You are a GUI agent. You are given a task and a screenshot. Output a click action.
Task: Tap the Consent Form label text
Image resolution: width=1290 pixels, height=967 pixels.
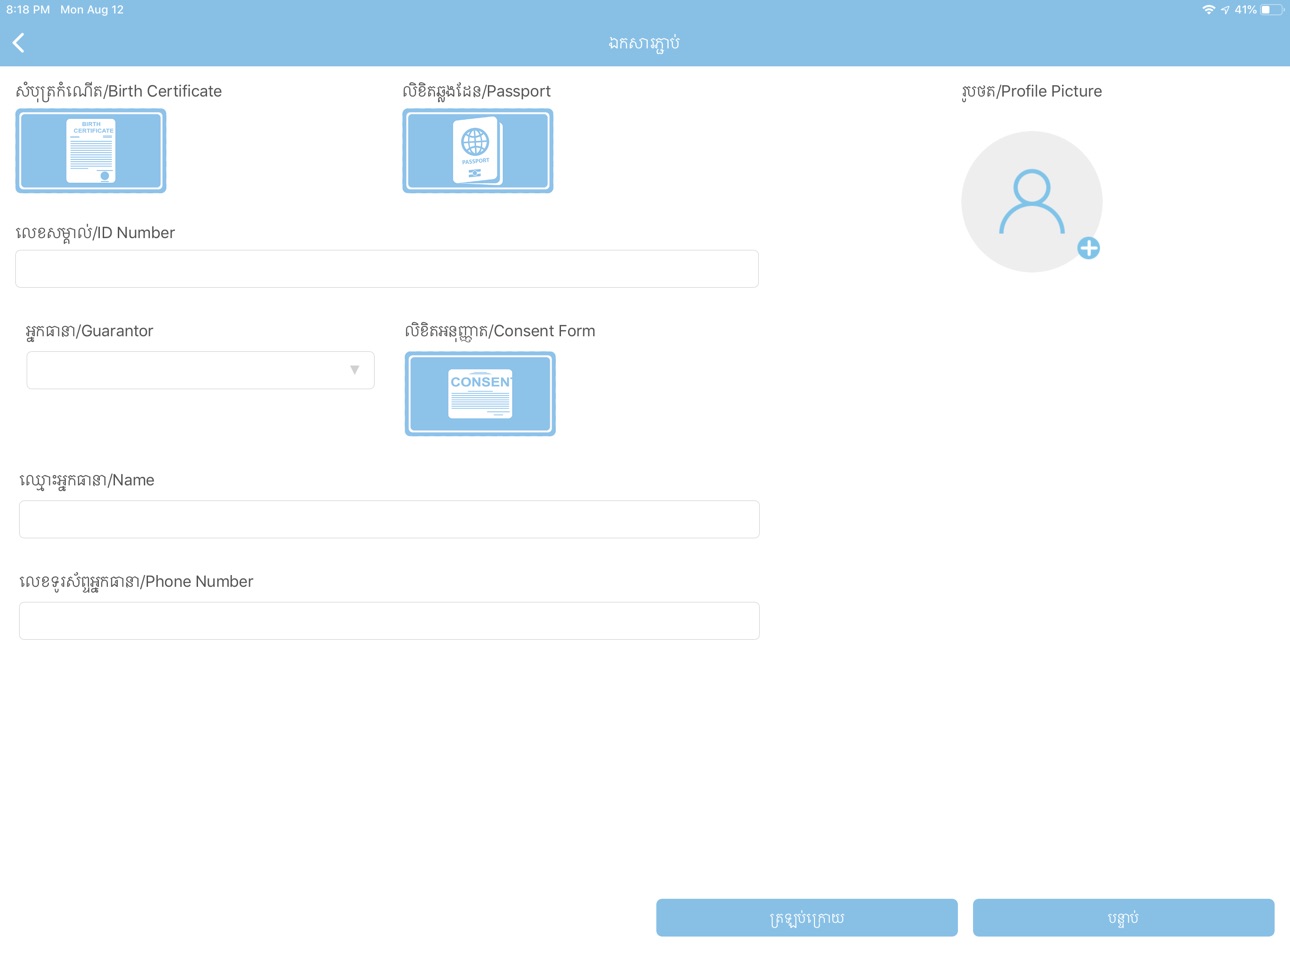click(500, 331)
